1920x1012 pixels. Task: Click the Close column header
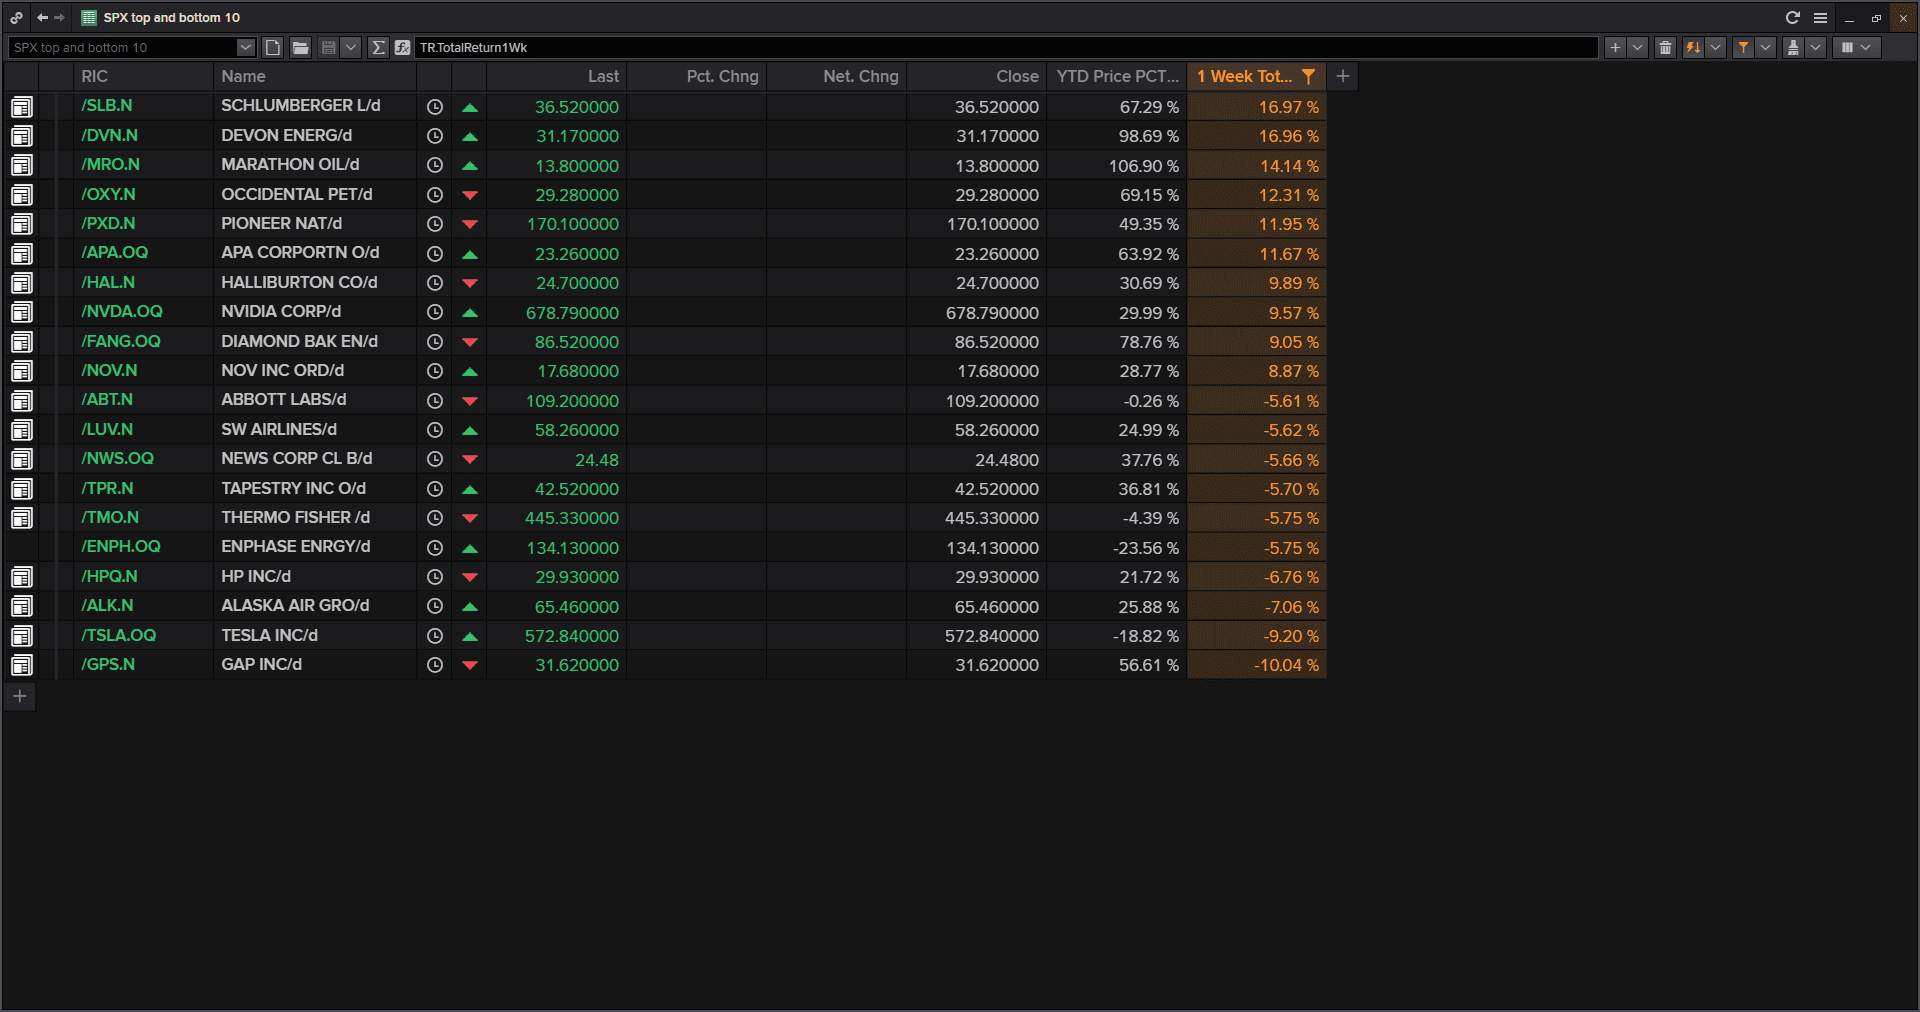[976, 76]
